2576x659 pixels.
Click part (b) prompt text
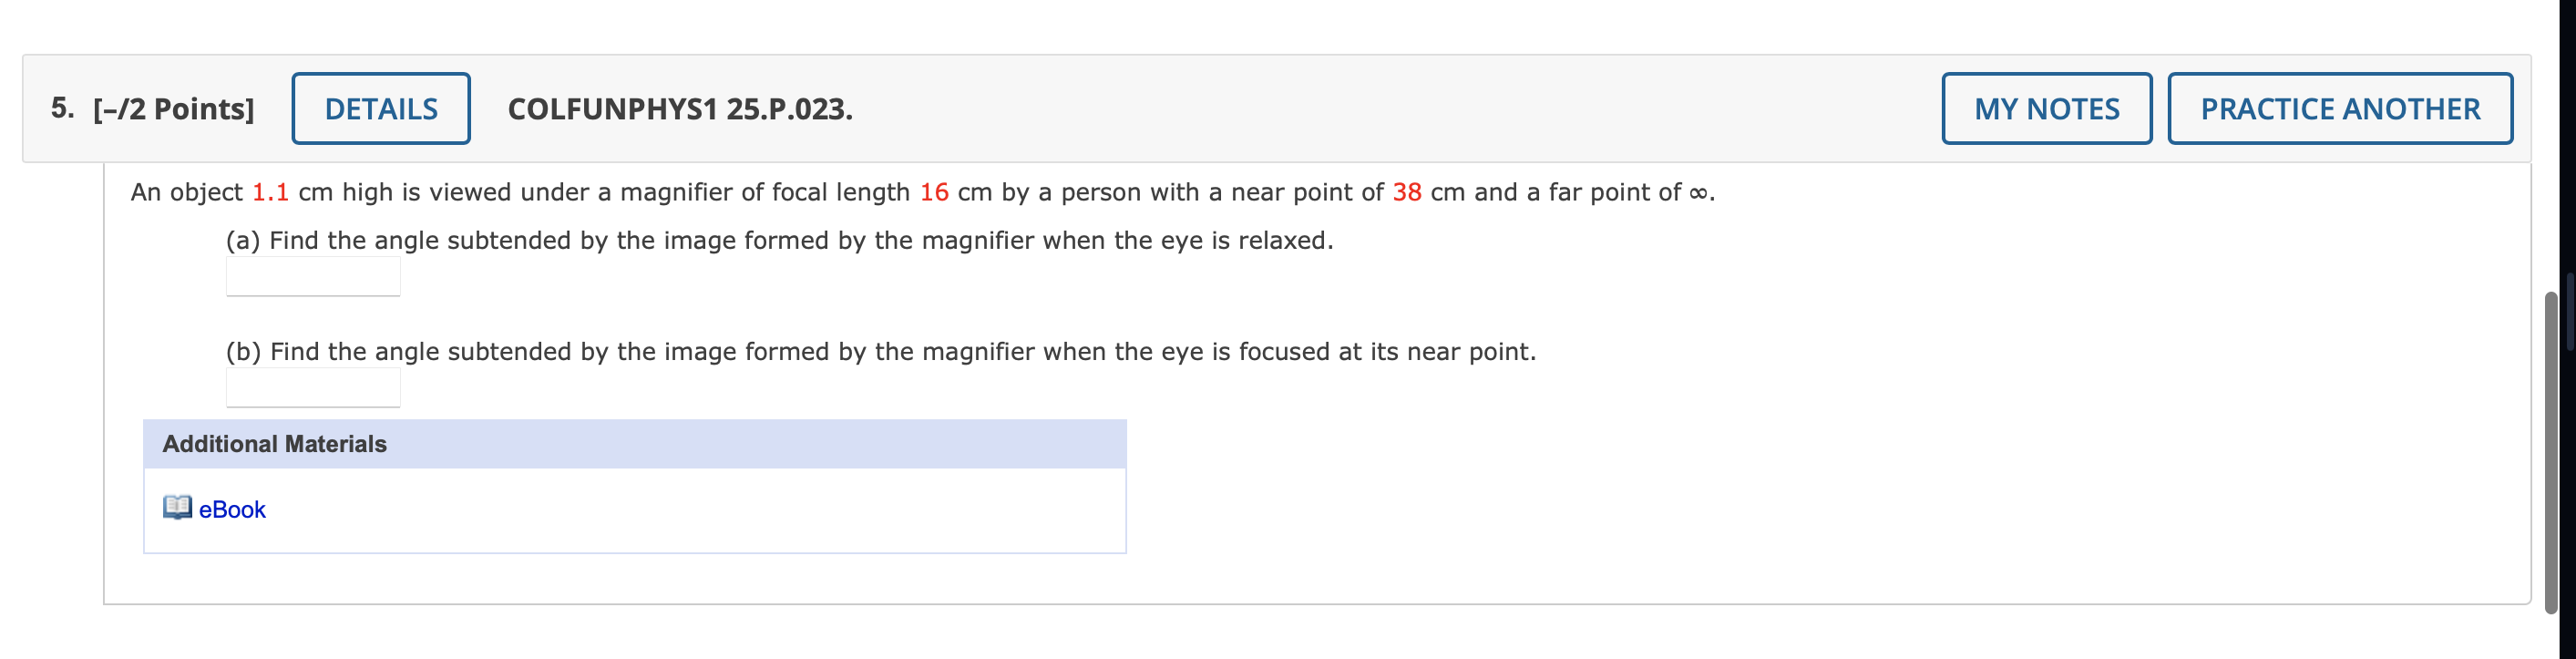point(880,351)
